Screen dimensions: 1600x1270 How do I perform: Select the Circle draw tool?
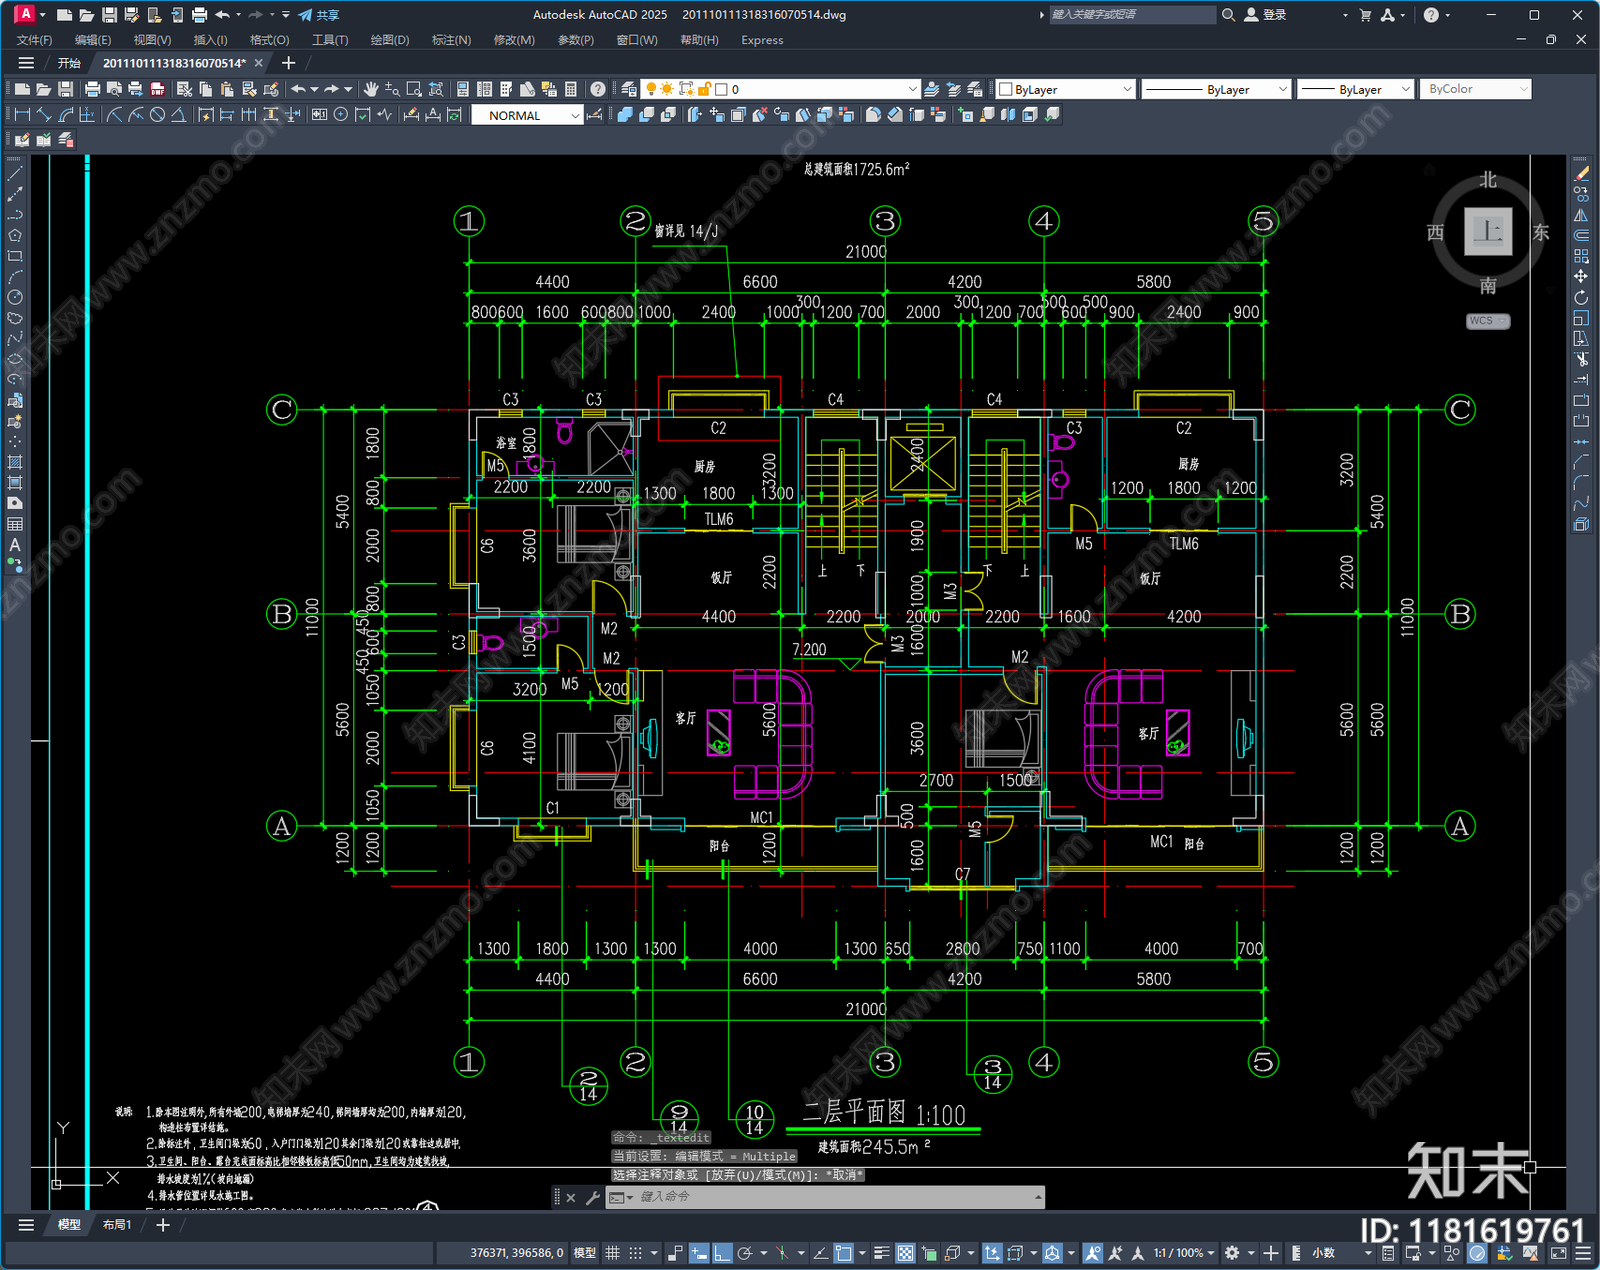click(x=15, y=297)
